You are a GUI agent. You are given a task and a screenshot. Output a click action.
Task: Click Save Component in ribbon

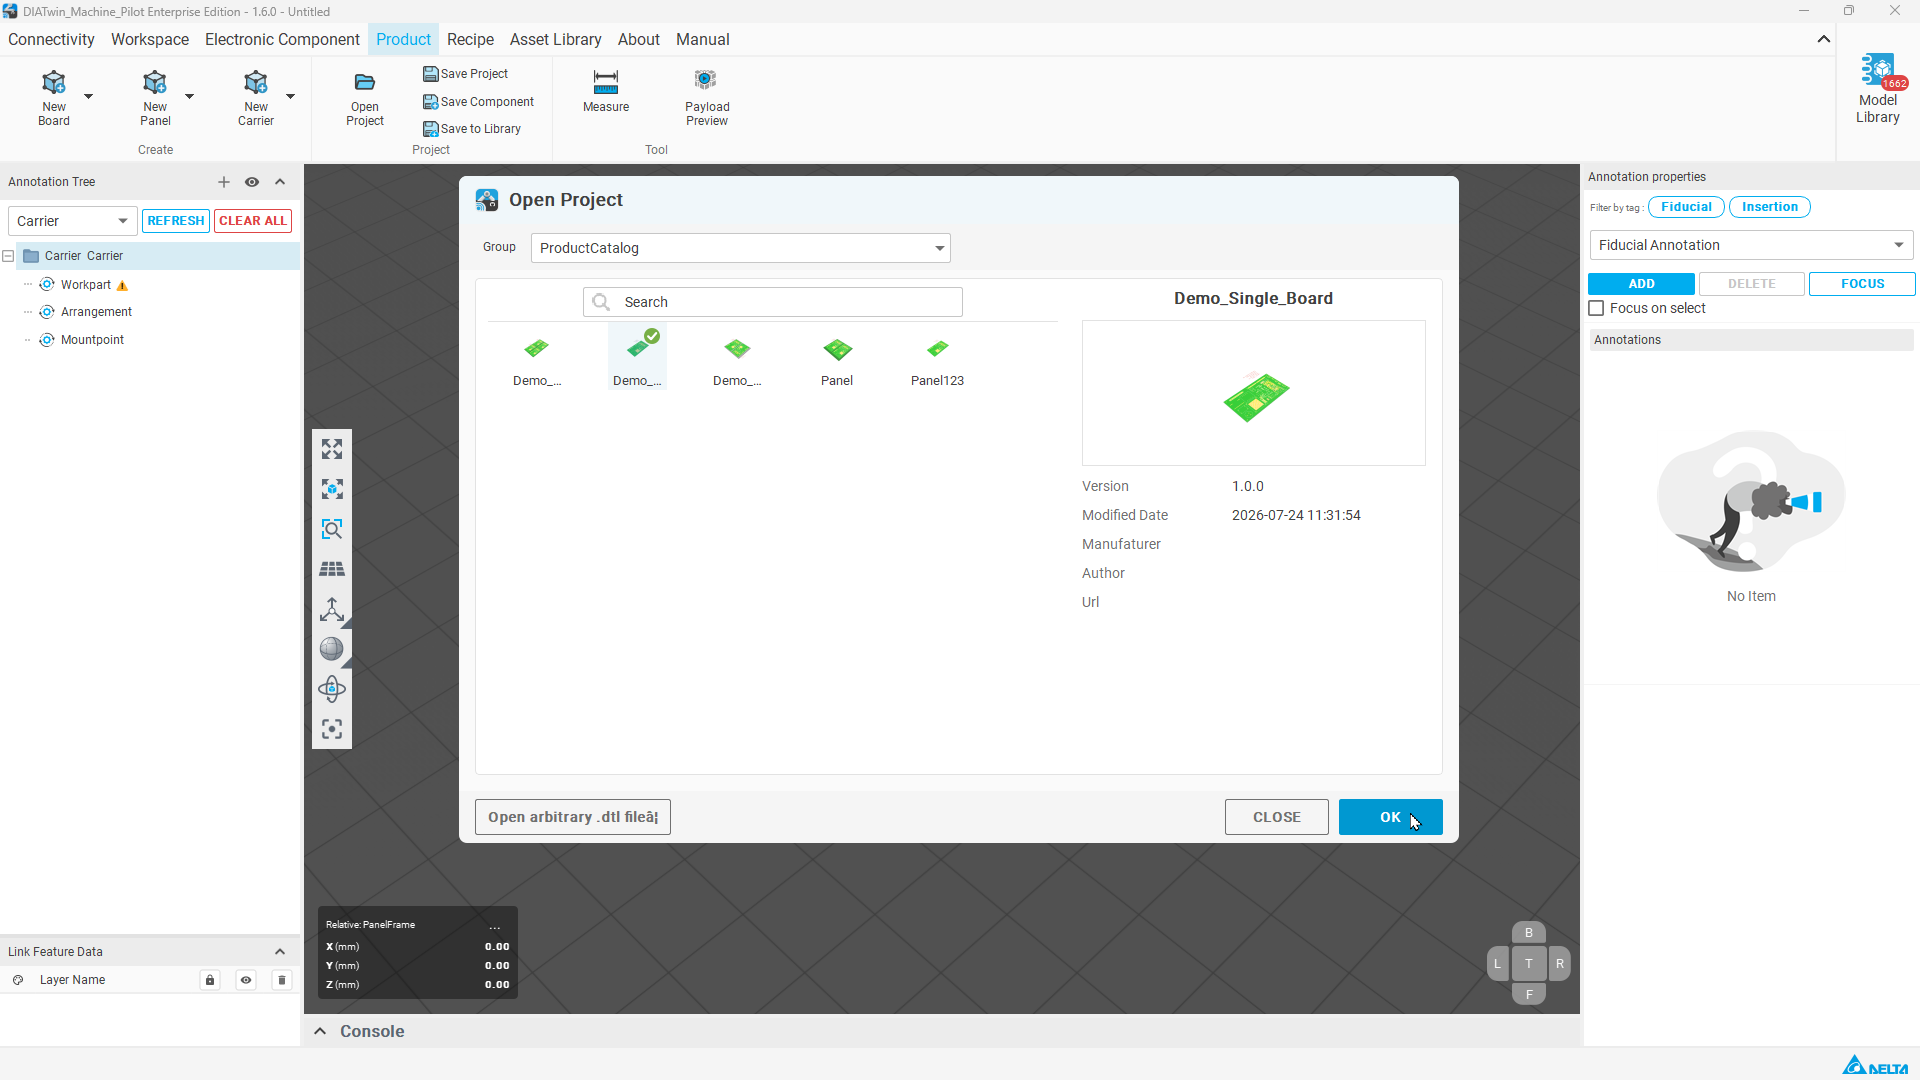479,102
